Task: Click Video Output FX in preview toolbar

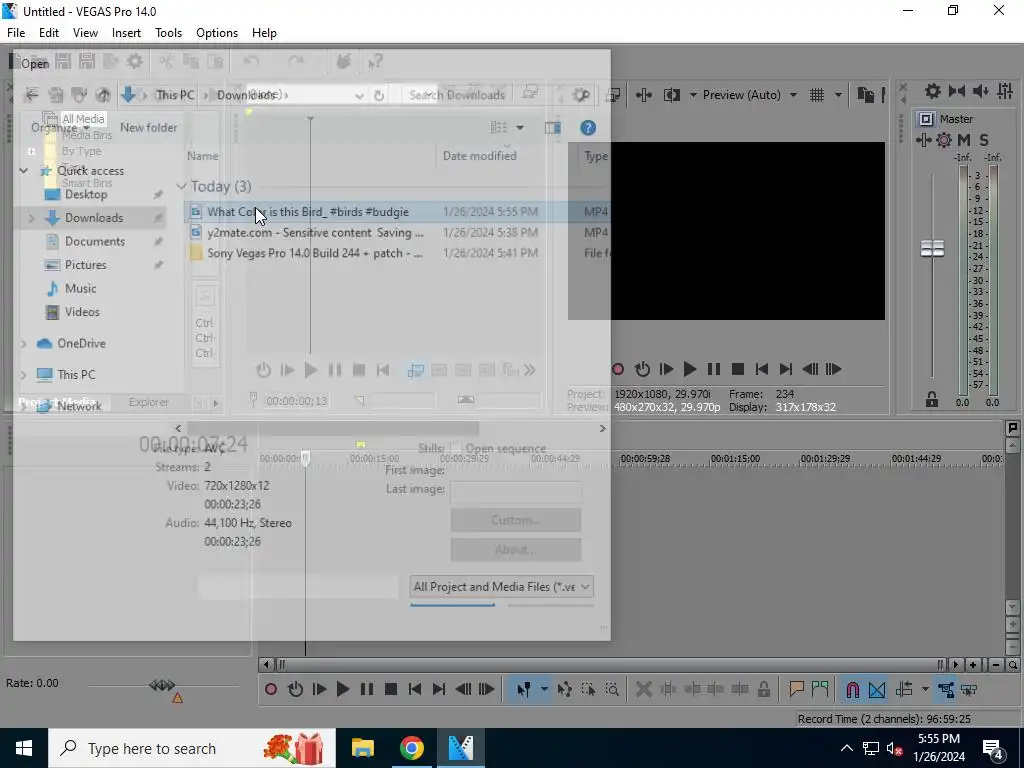Action: (644, 95)
